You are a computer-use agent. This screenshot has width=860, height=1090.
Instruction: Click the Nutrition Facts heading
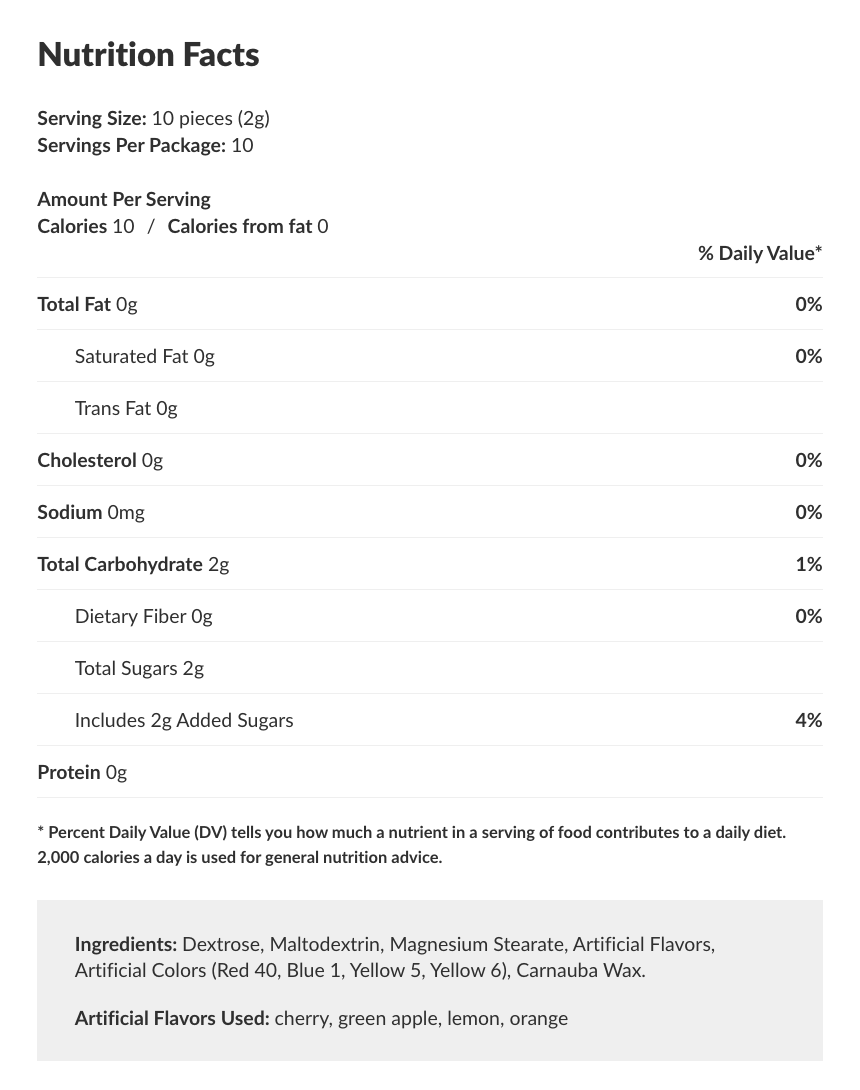click(x=148, y=55)
